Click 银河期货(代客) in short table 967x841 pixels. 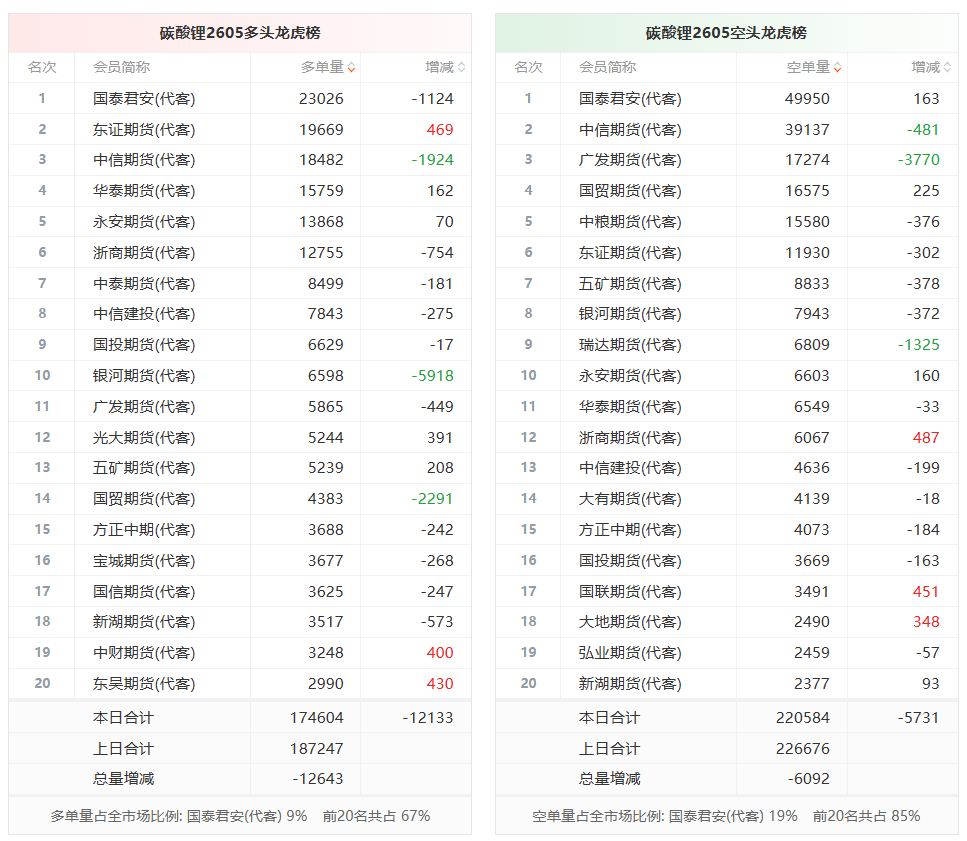tap(630, 313)
